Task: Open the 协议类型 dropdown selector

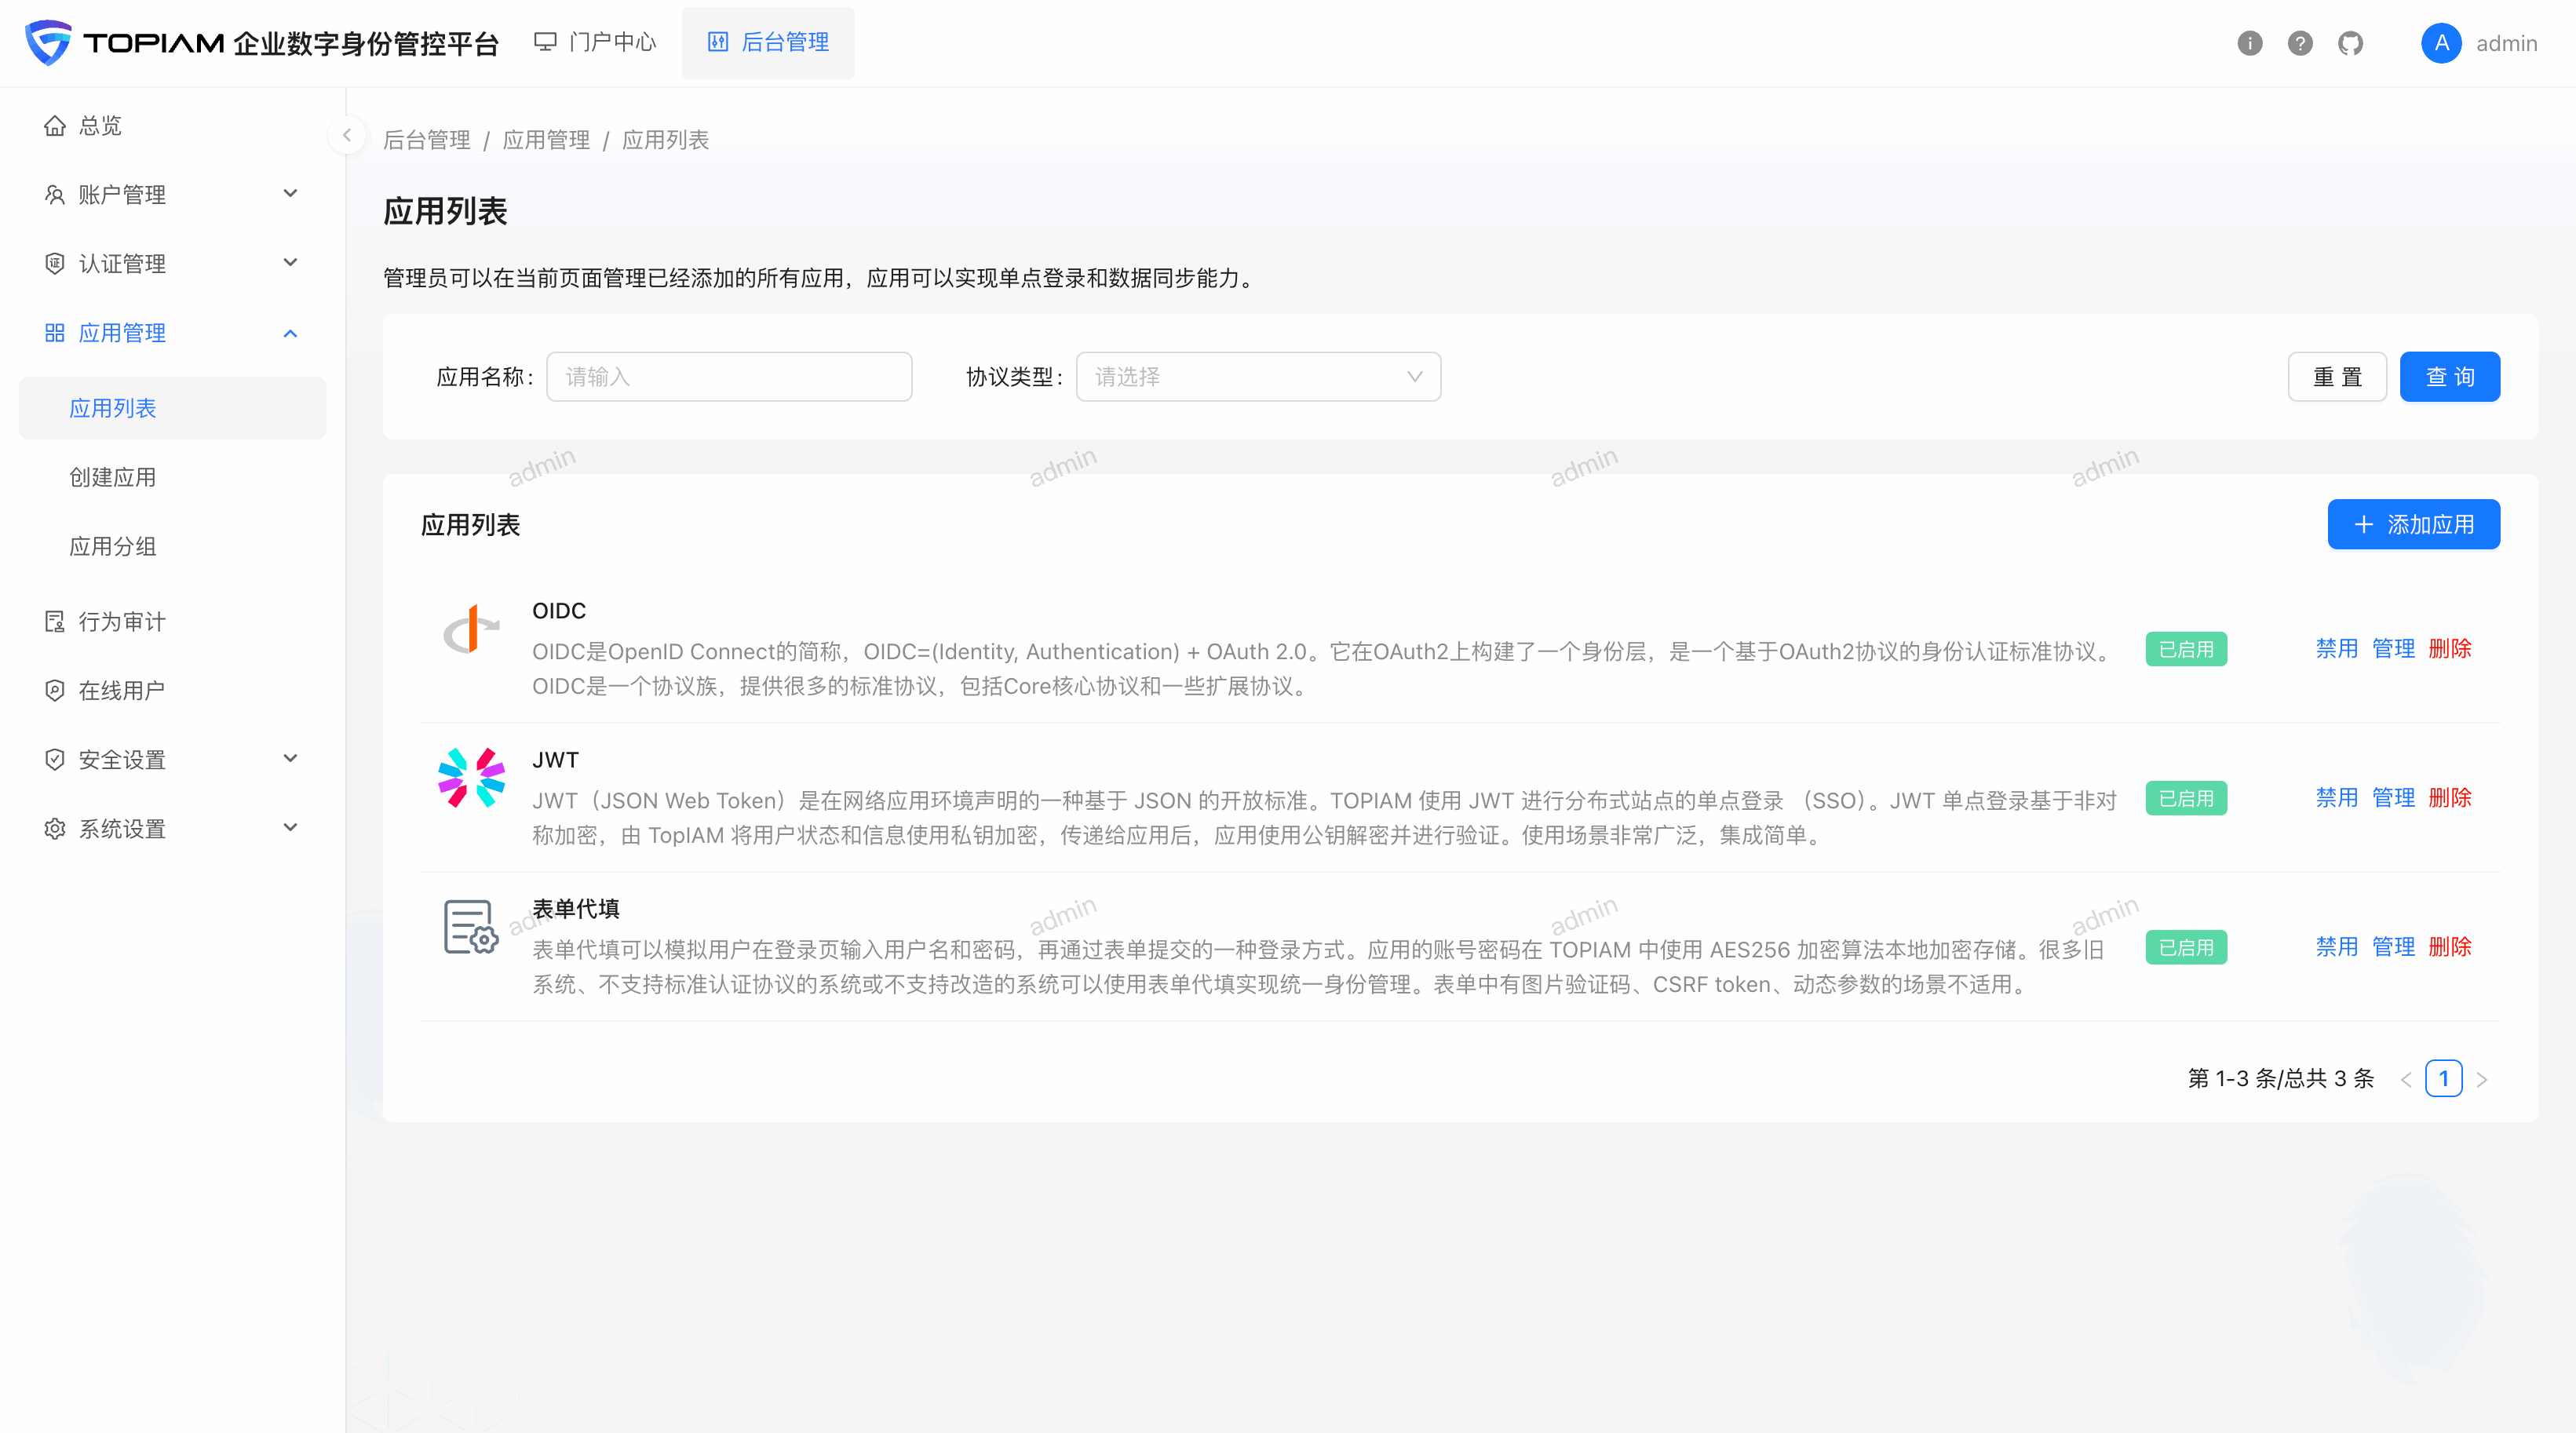Action: (1257, 377)
